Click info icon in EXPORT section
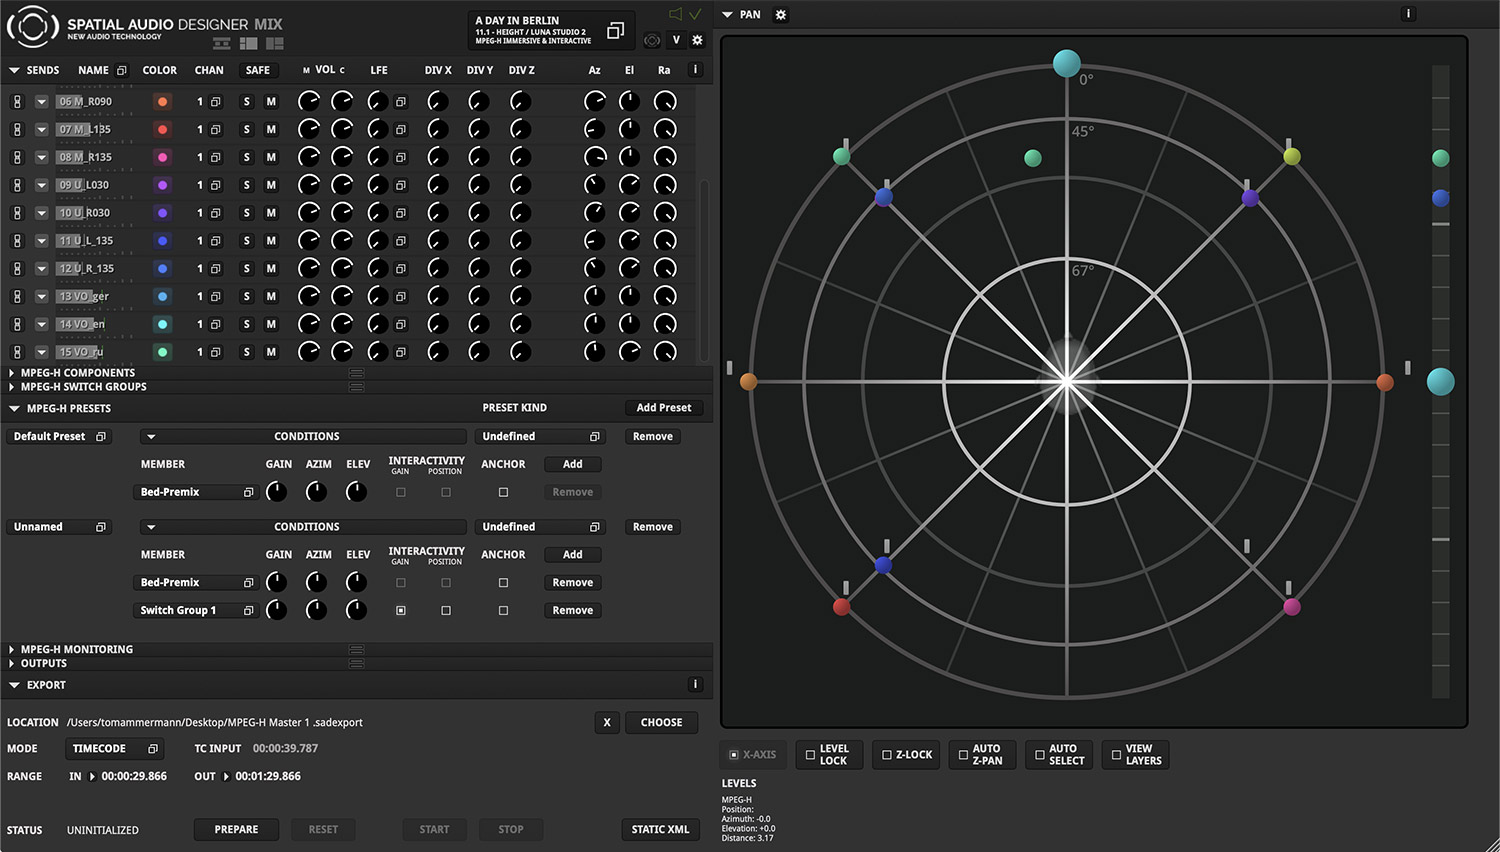 point(695,685)
